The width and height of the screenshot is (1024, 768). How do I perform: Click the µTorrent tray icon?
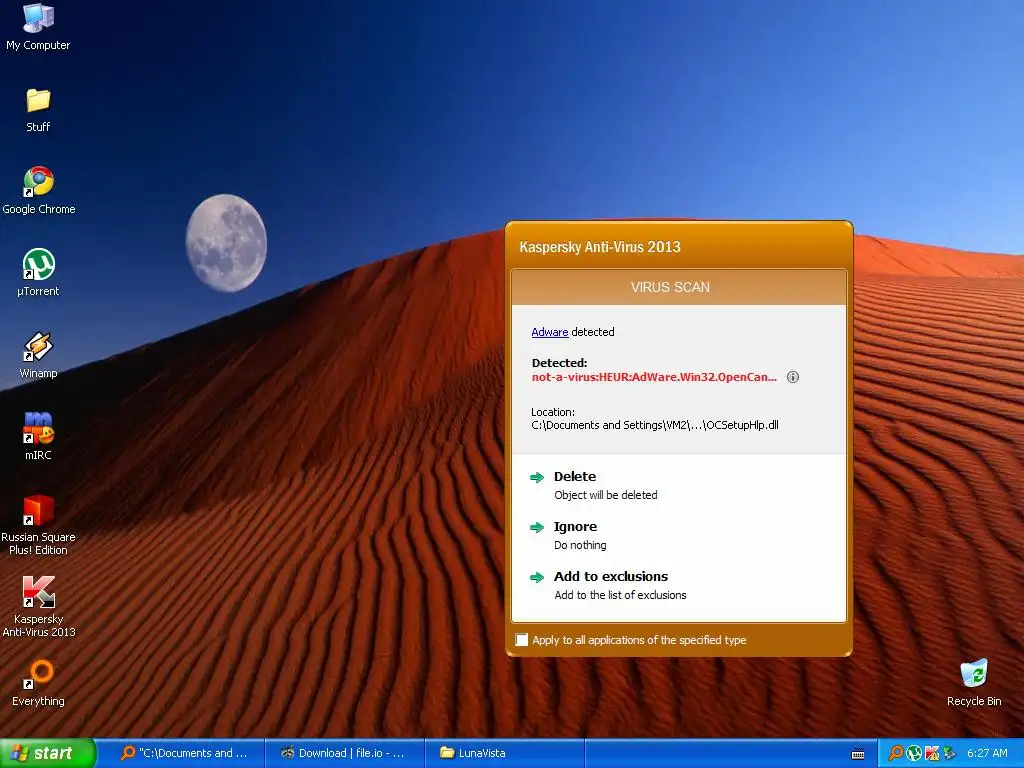pyautogui.click(x=914, y=753)
